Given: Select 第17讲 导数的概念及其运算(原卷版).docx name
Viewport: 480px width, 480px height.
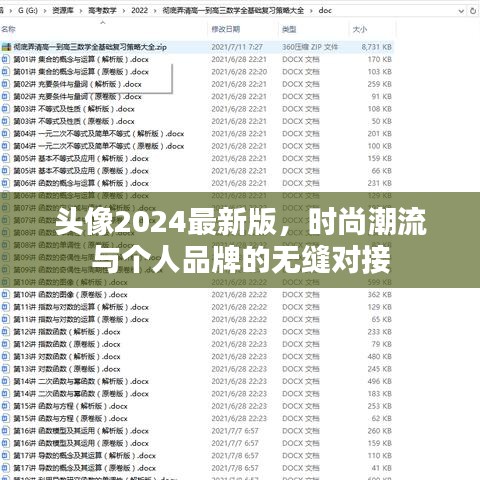Looking at the screenshot, I should pos(85,468).
